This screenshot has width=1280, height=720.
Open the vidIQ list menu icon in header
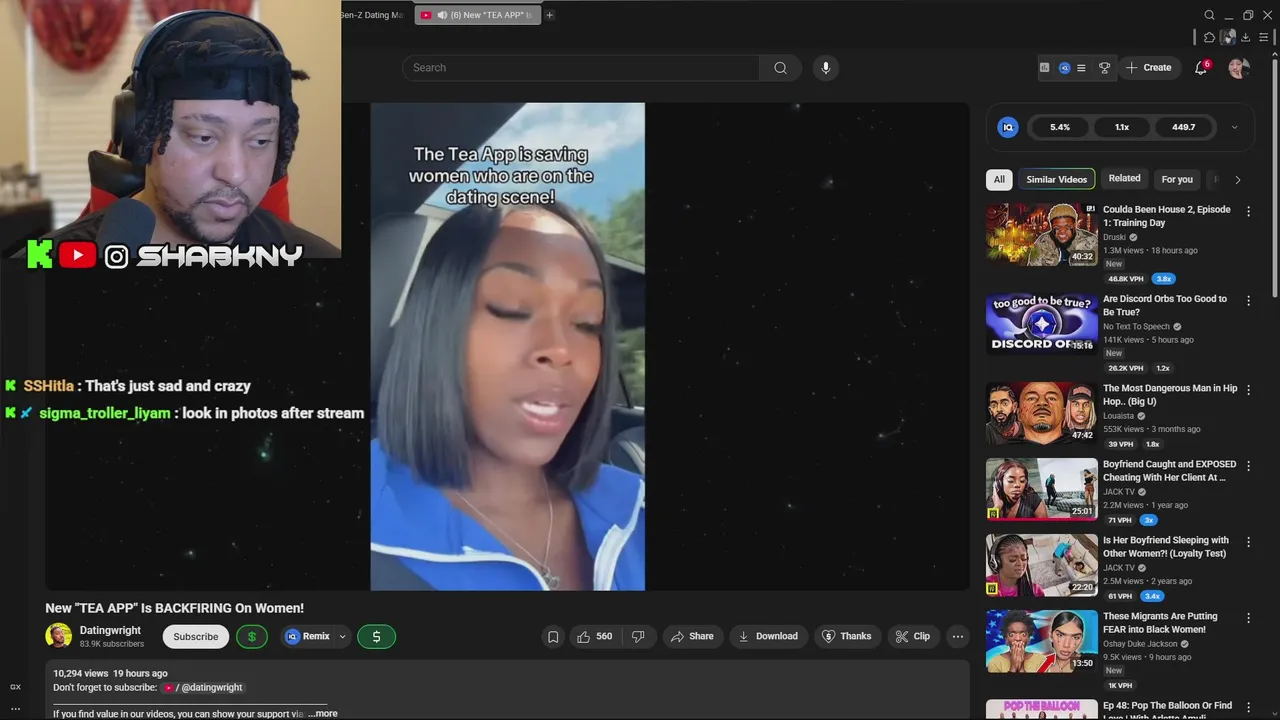1081,68
